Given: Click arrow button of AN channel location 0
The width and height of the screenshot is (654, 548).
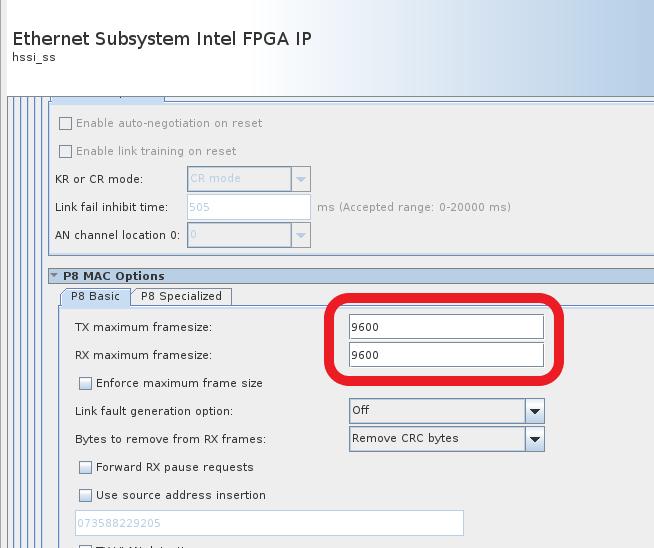Looking at the screenshot, I should [x=301, y=235].
